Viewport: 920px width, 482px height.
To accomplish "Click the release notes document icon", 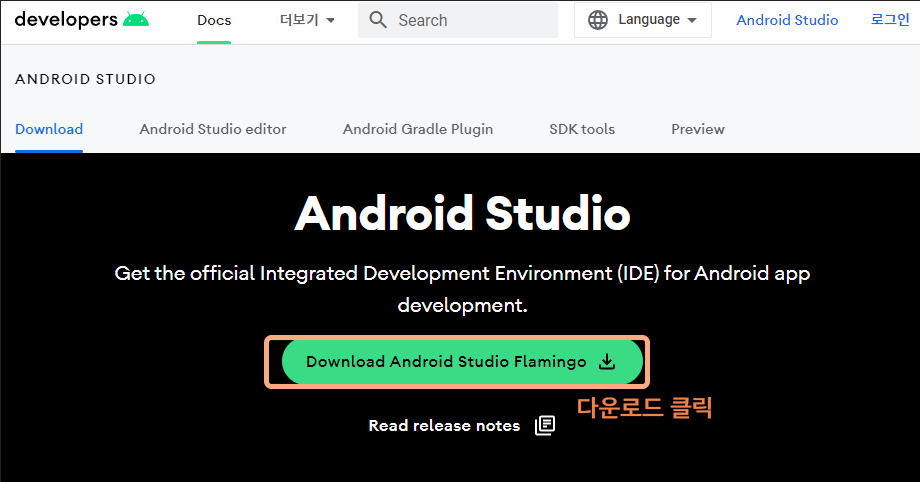I will point(545,425).
